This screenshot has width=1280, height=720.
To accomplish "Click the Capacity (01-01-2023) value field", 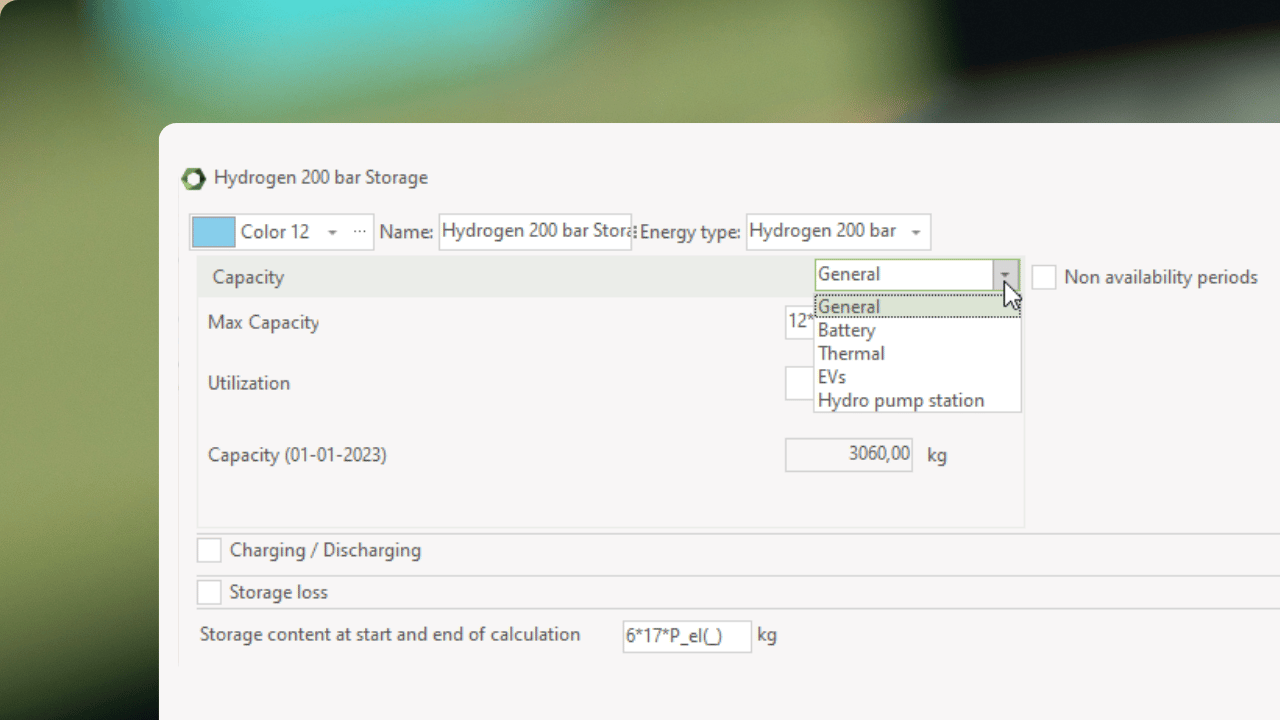I will click(848, 455).
